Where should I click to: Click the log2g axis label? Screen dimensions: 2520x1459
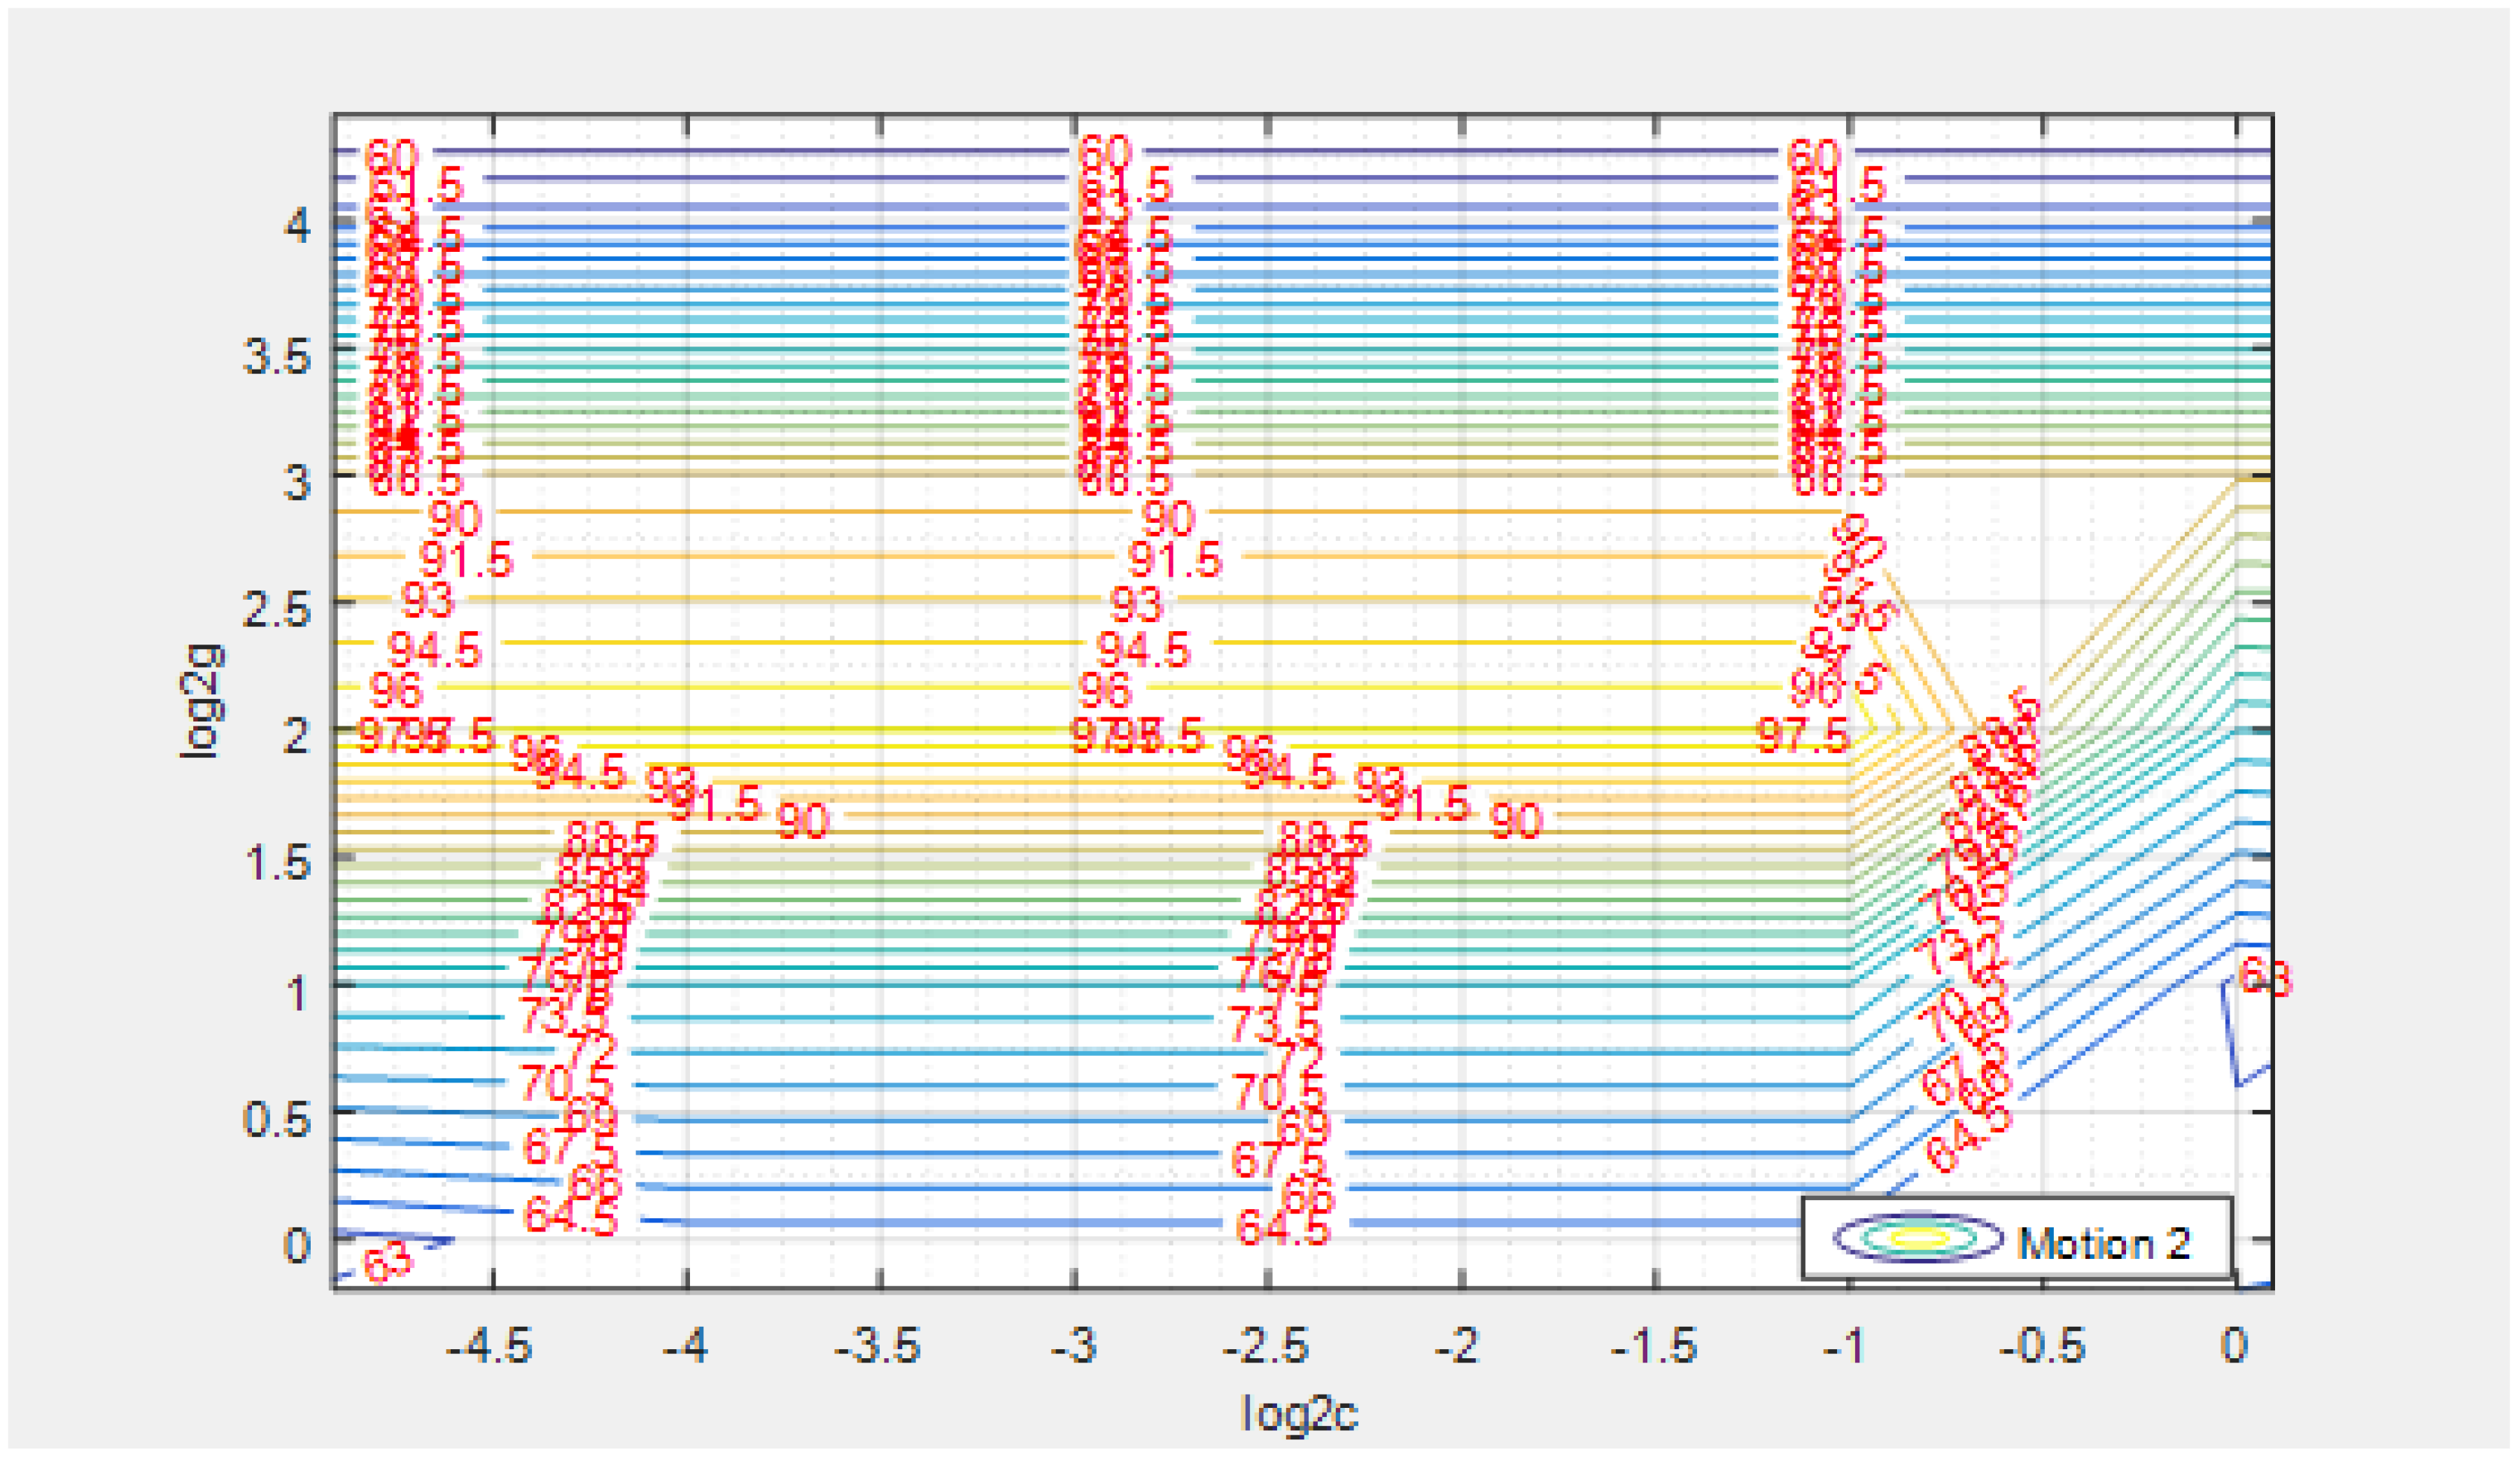tap(200, 700)
